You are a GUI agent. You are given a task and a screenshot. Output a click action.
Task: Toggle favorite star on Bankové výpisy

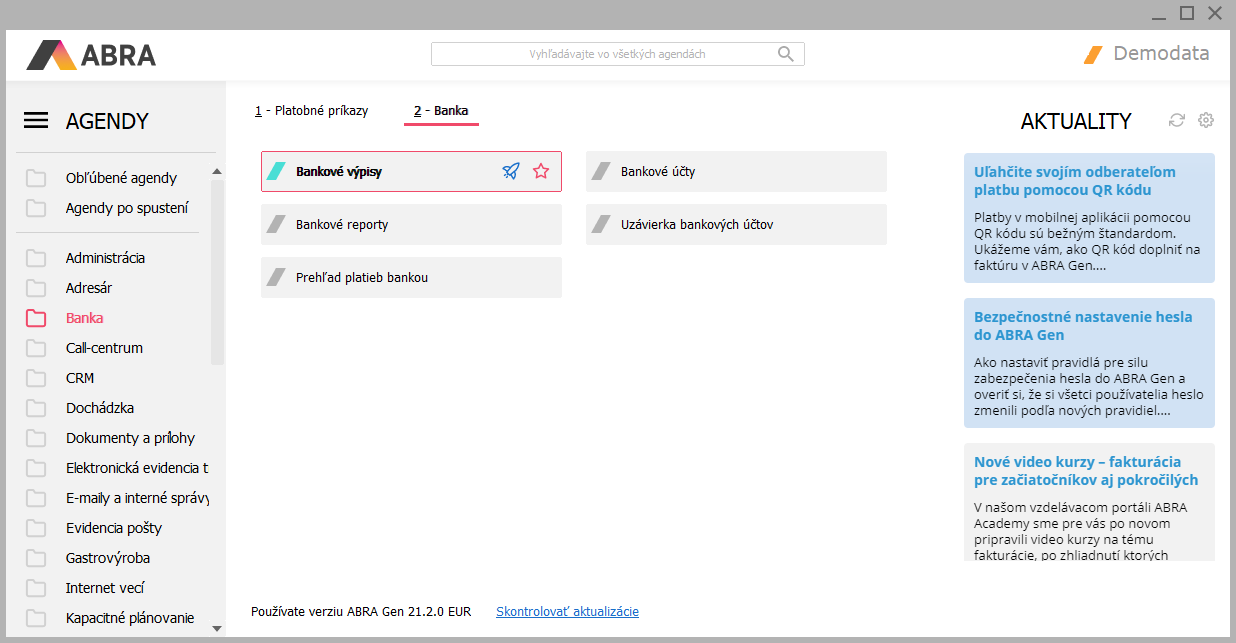[x=541, y=171]
